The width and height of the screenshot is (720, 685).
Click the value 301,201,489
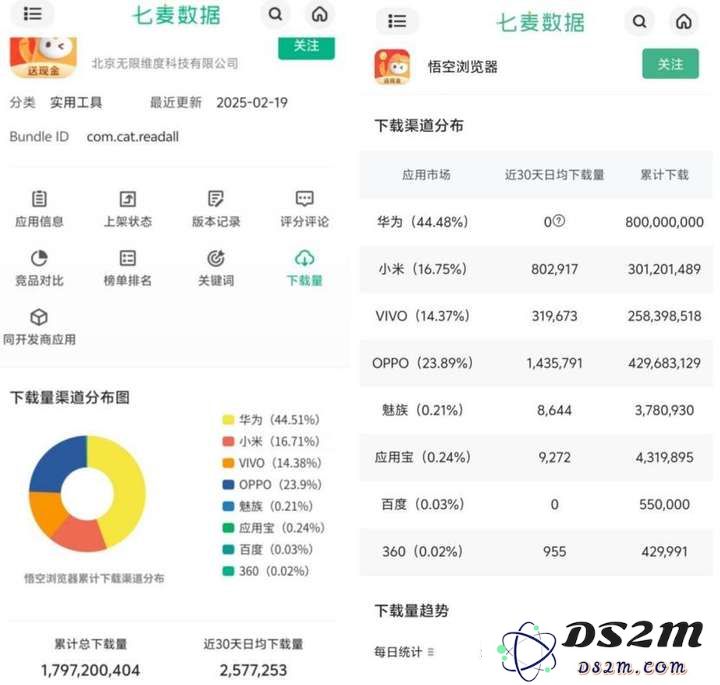(x=664, y=269)
